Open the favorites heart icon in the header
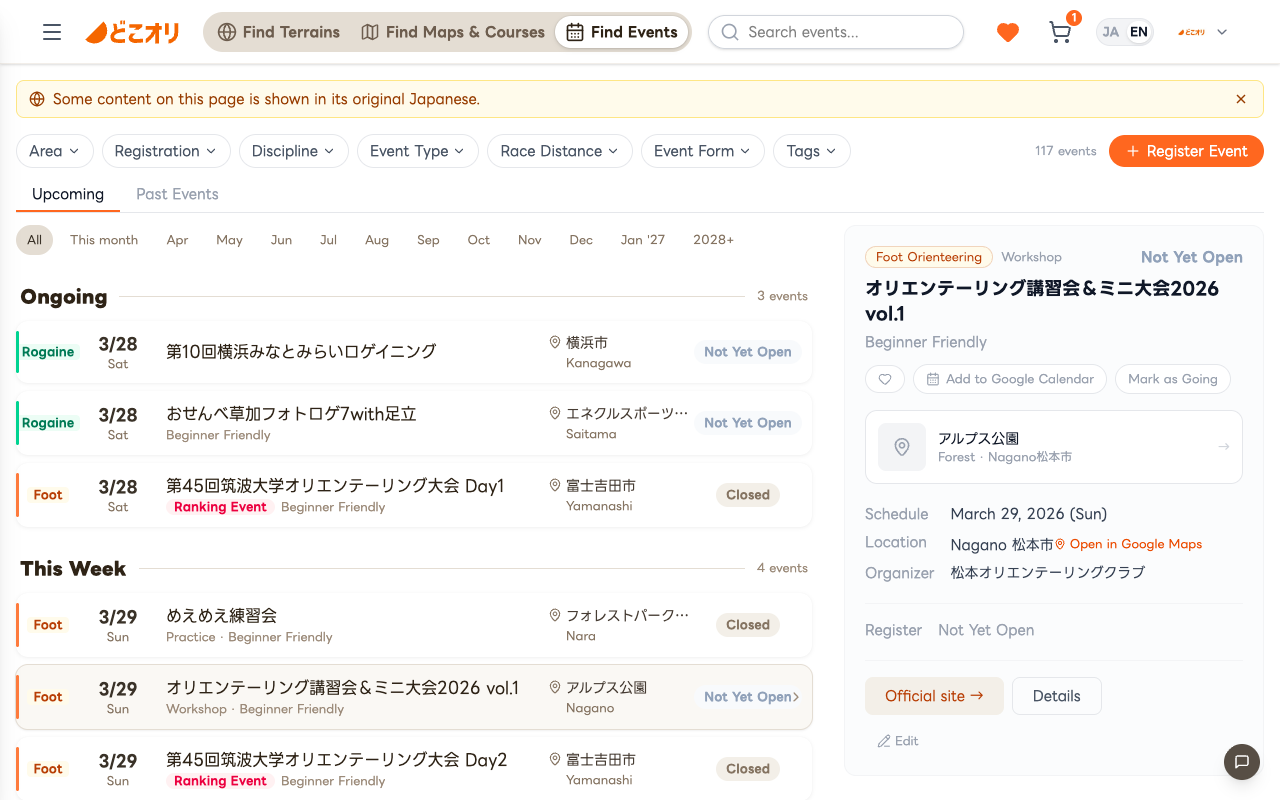1280x800 pixels. [x=1007, y=32]
